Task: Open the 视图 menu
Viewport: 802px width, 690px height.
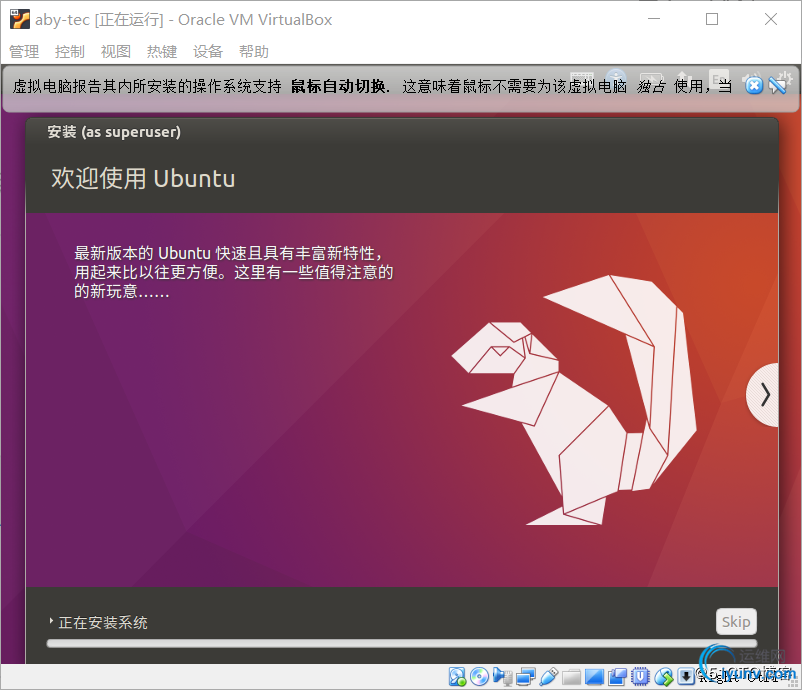Action: coord(116,52)
